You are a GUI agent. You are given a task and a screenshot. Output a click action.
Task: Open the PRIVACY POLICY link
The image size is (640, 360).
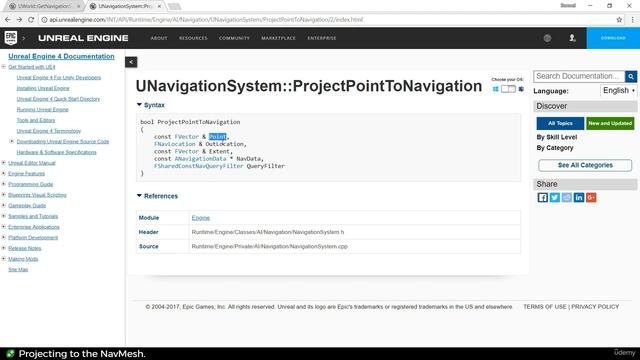pyautogui.click(x=595, y=307)
